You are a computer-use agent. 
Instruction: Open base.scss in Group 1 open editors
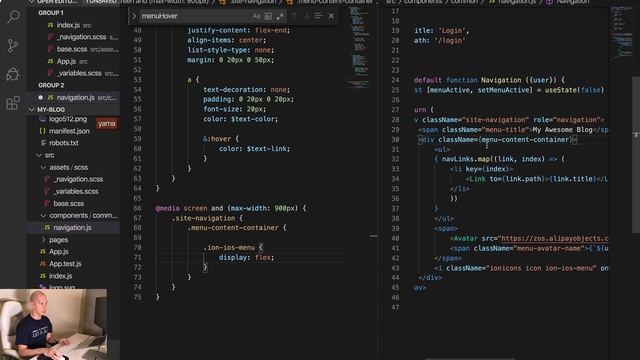pos(74,49)
